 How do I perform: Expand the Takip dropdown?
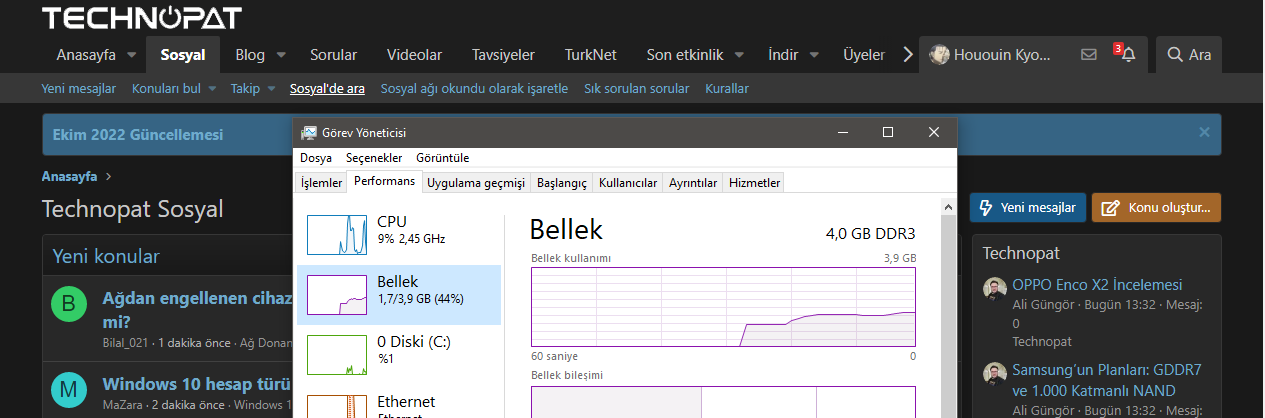click(x=270, y=89)
